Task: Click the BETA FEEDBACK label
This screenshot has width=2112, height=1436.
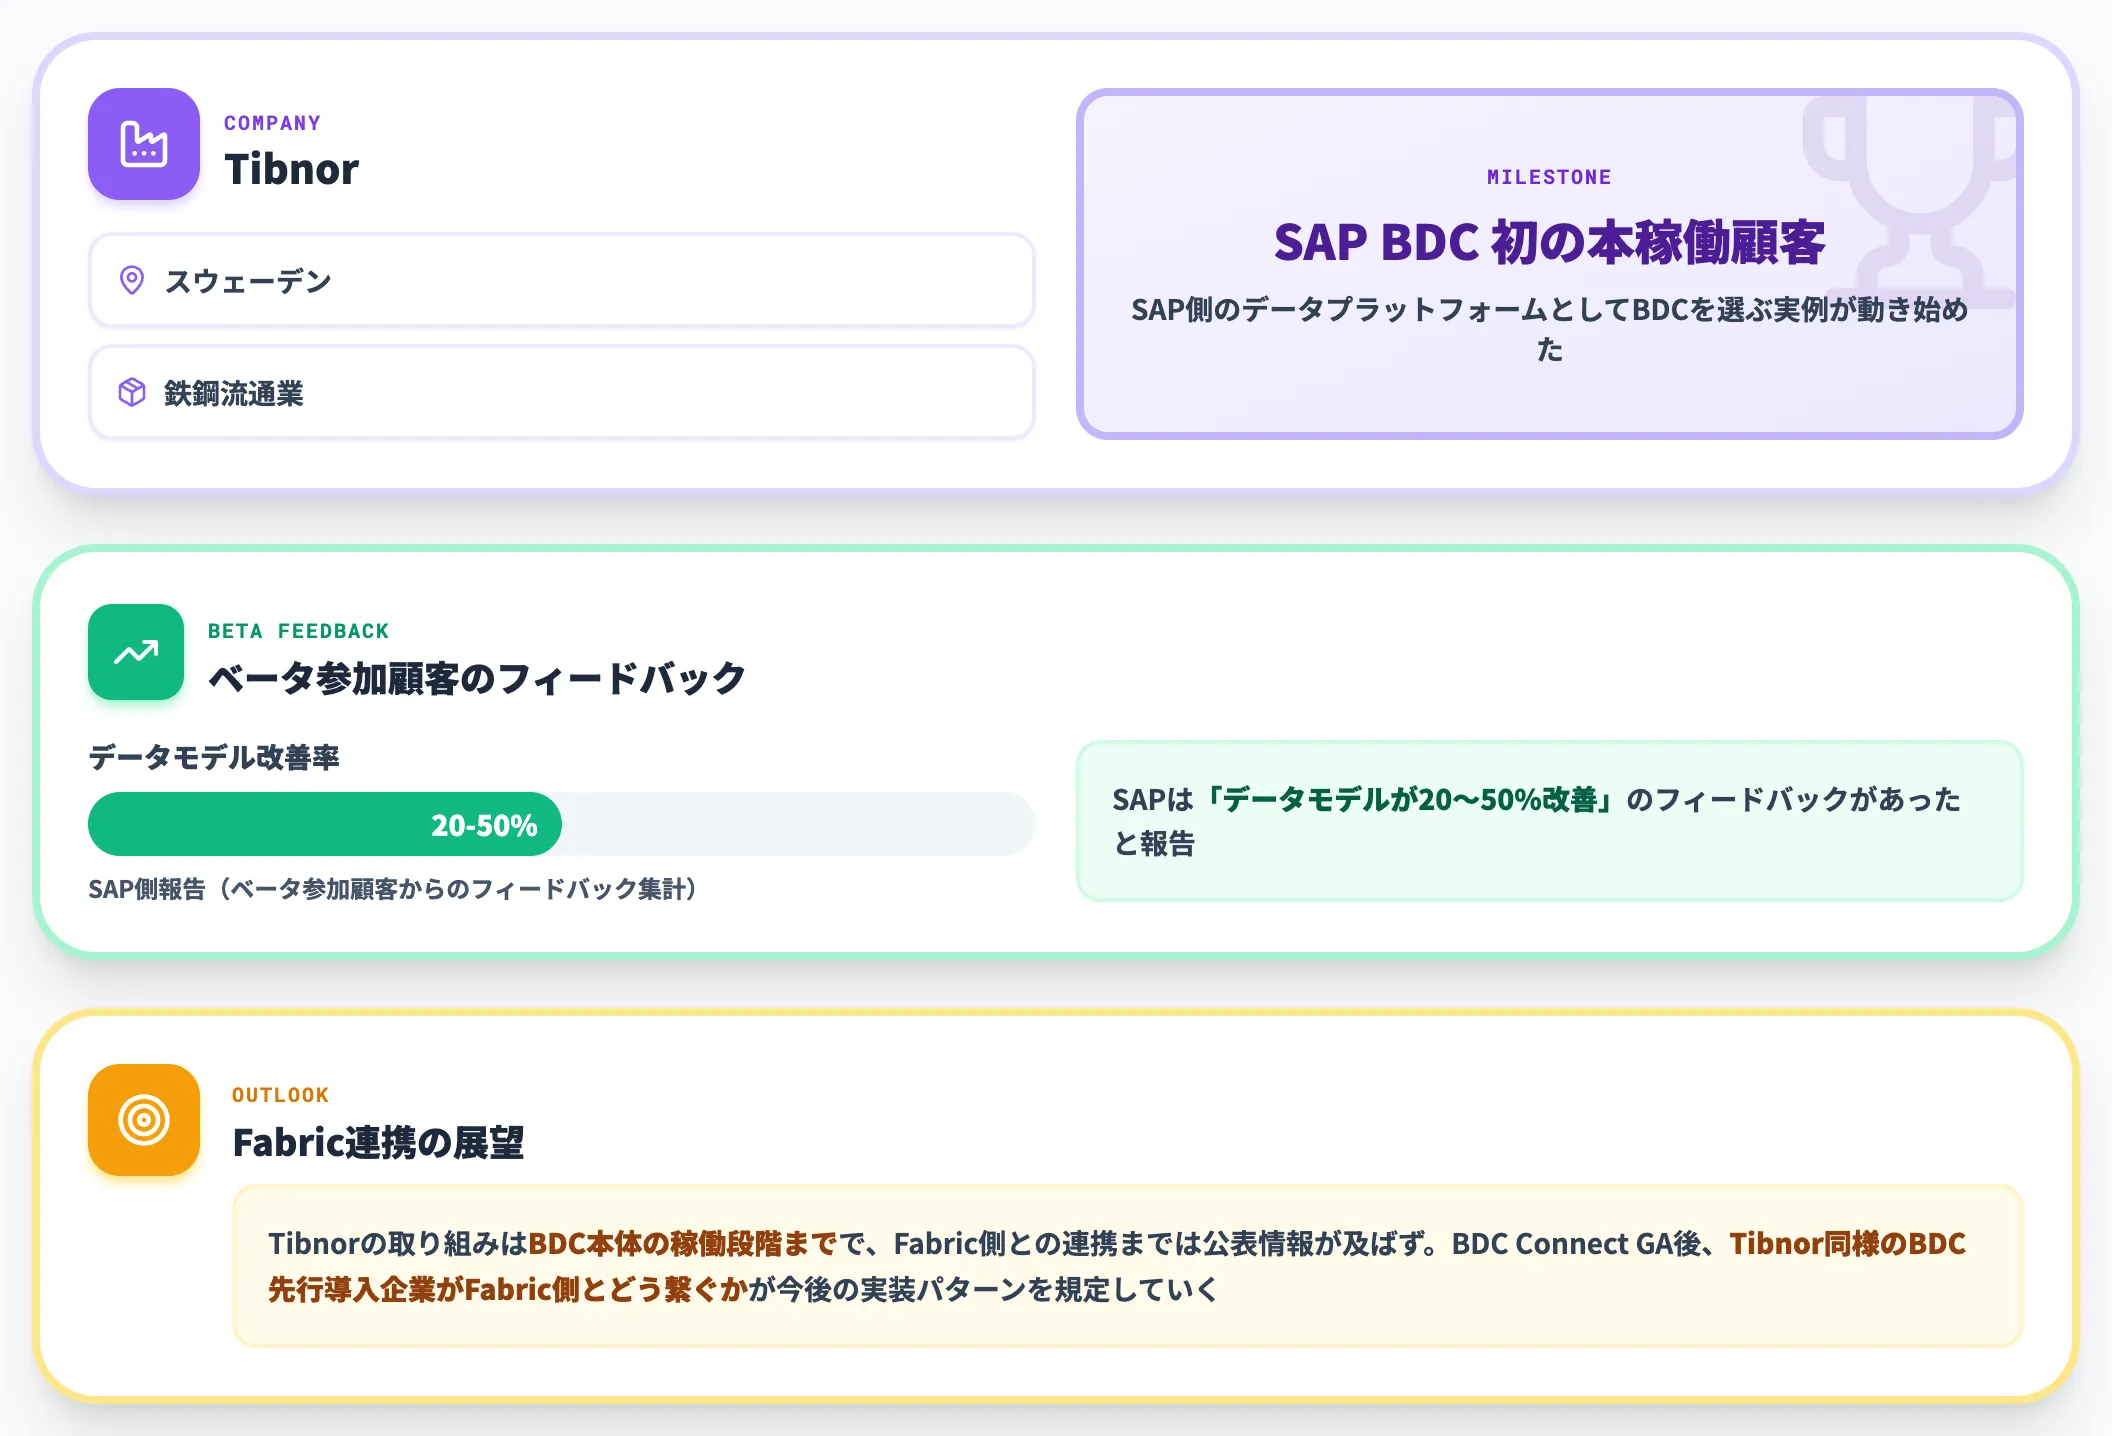Action: pyautogui.click(x=298, y=631)
